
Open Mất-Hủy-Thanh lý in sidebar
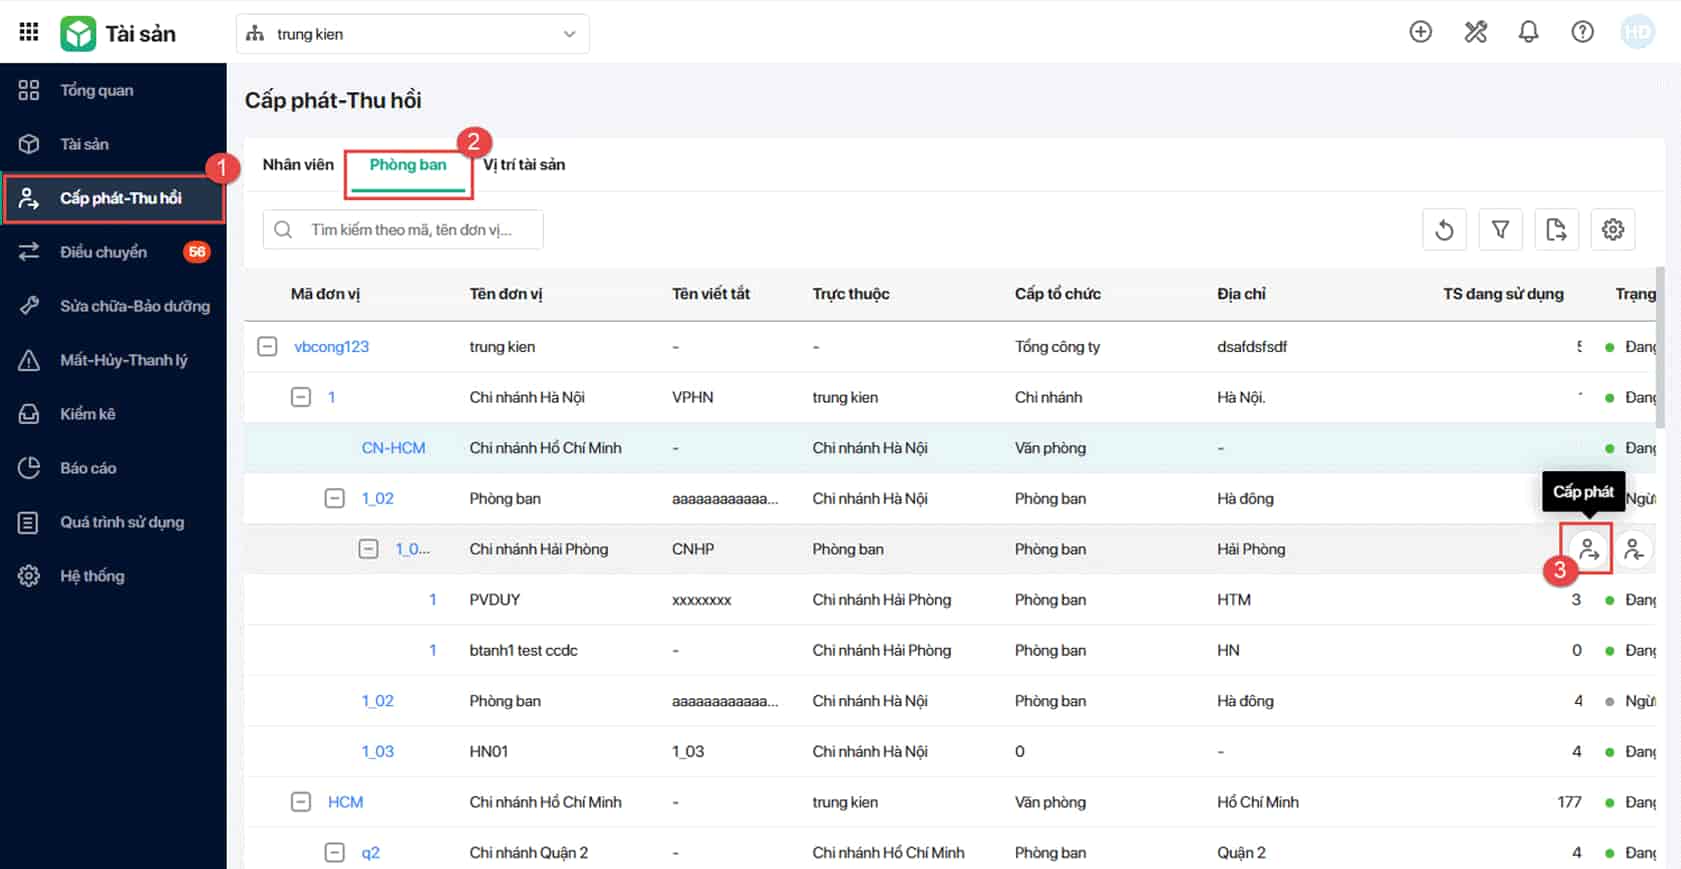click(113, 360)
